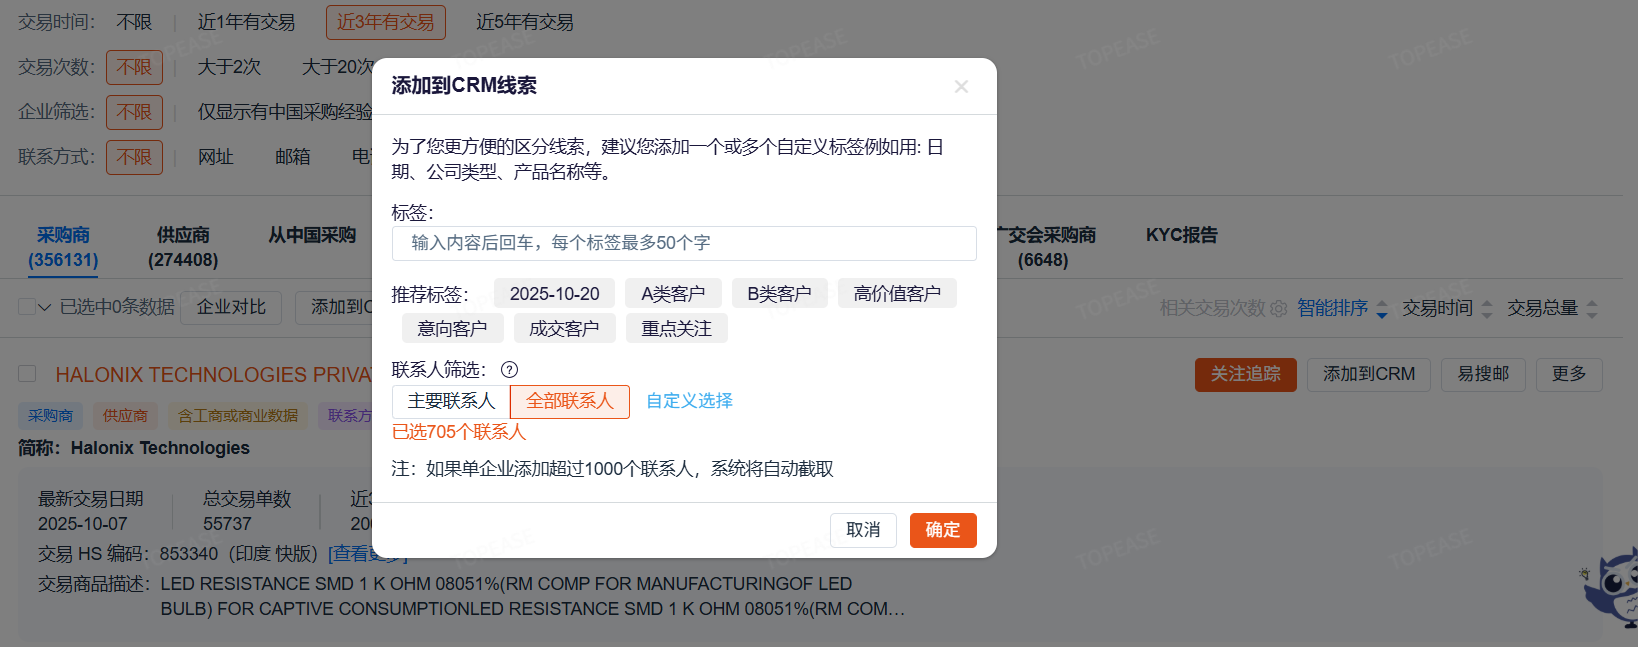Image resolution: width=1638 pixels, height=647 pixels.
Task: Check the HALONIX TECHNOLOGIES company checkbox
Action: [x=28, y=374]
